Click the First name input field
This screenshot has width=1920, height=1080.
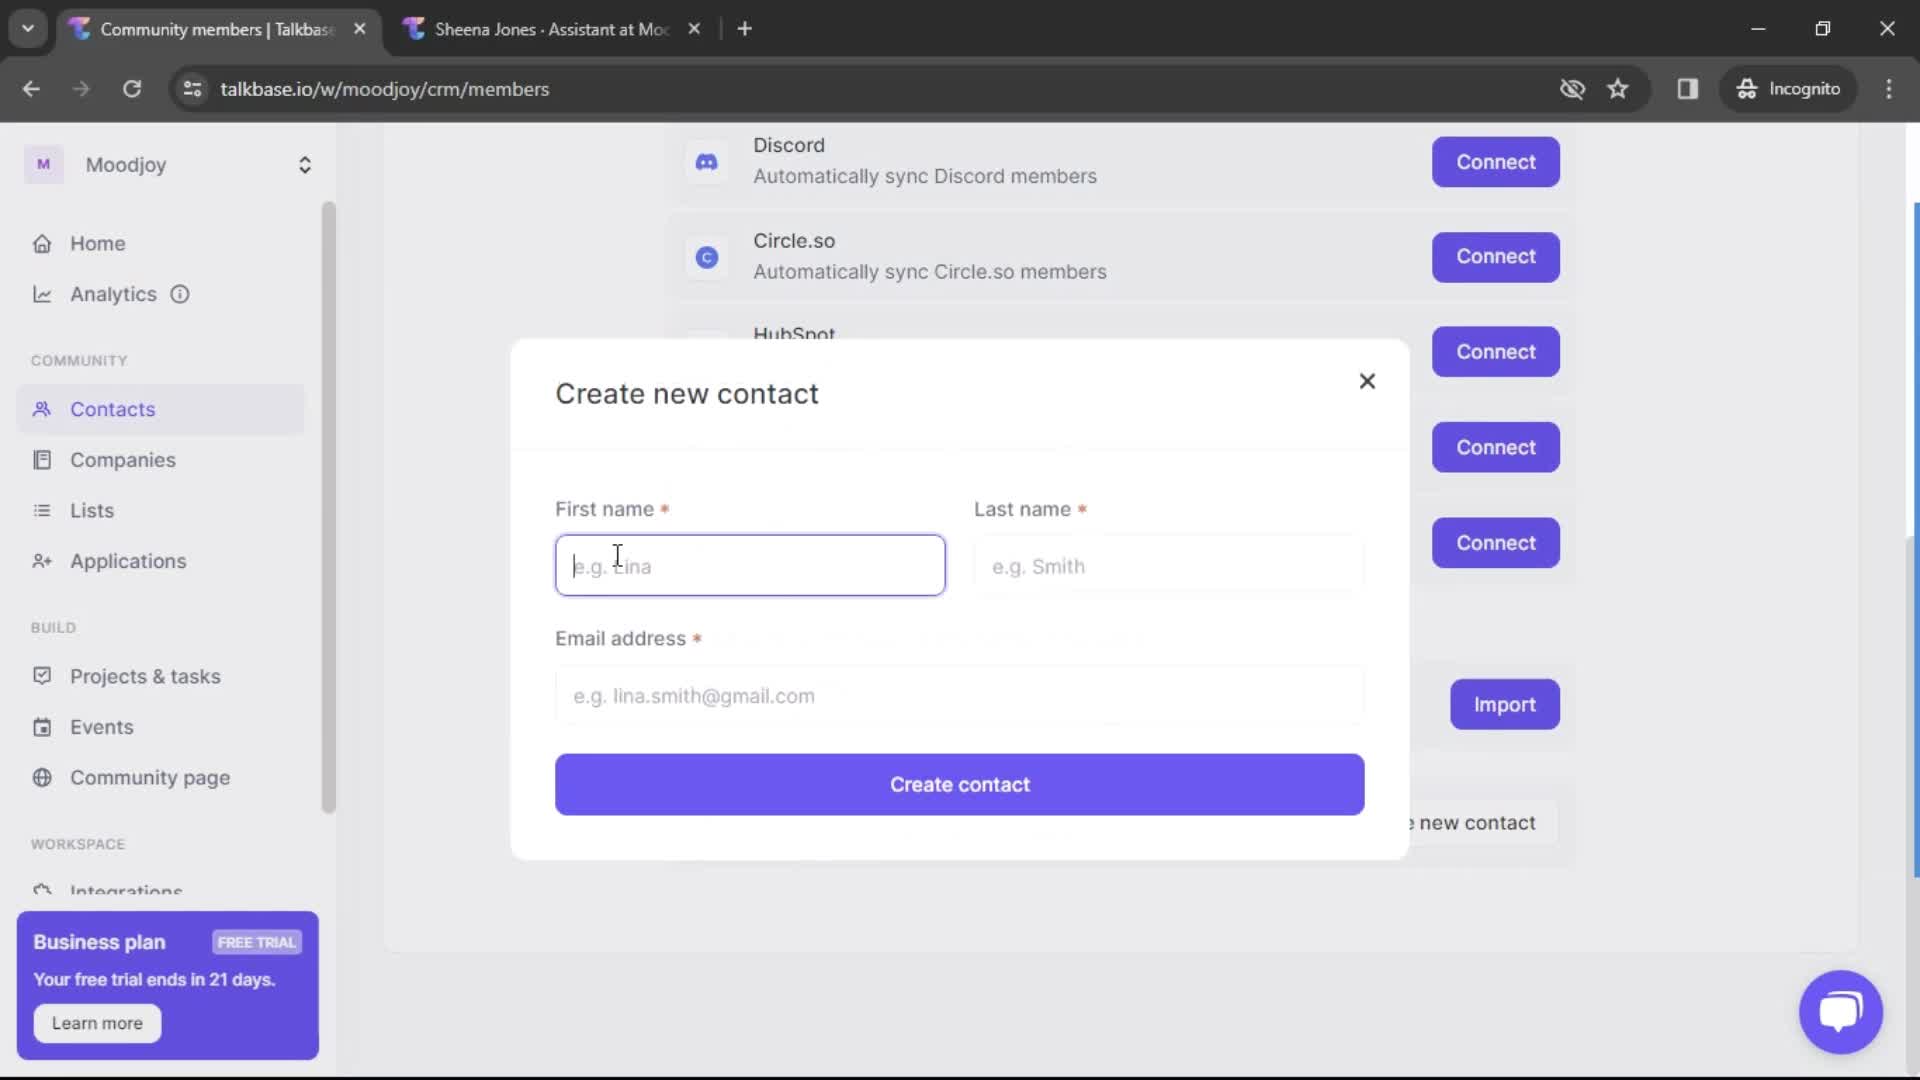pos(749,564)
